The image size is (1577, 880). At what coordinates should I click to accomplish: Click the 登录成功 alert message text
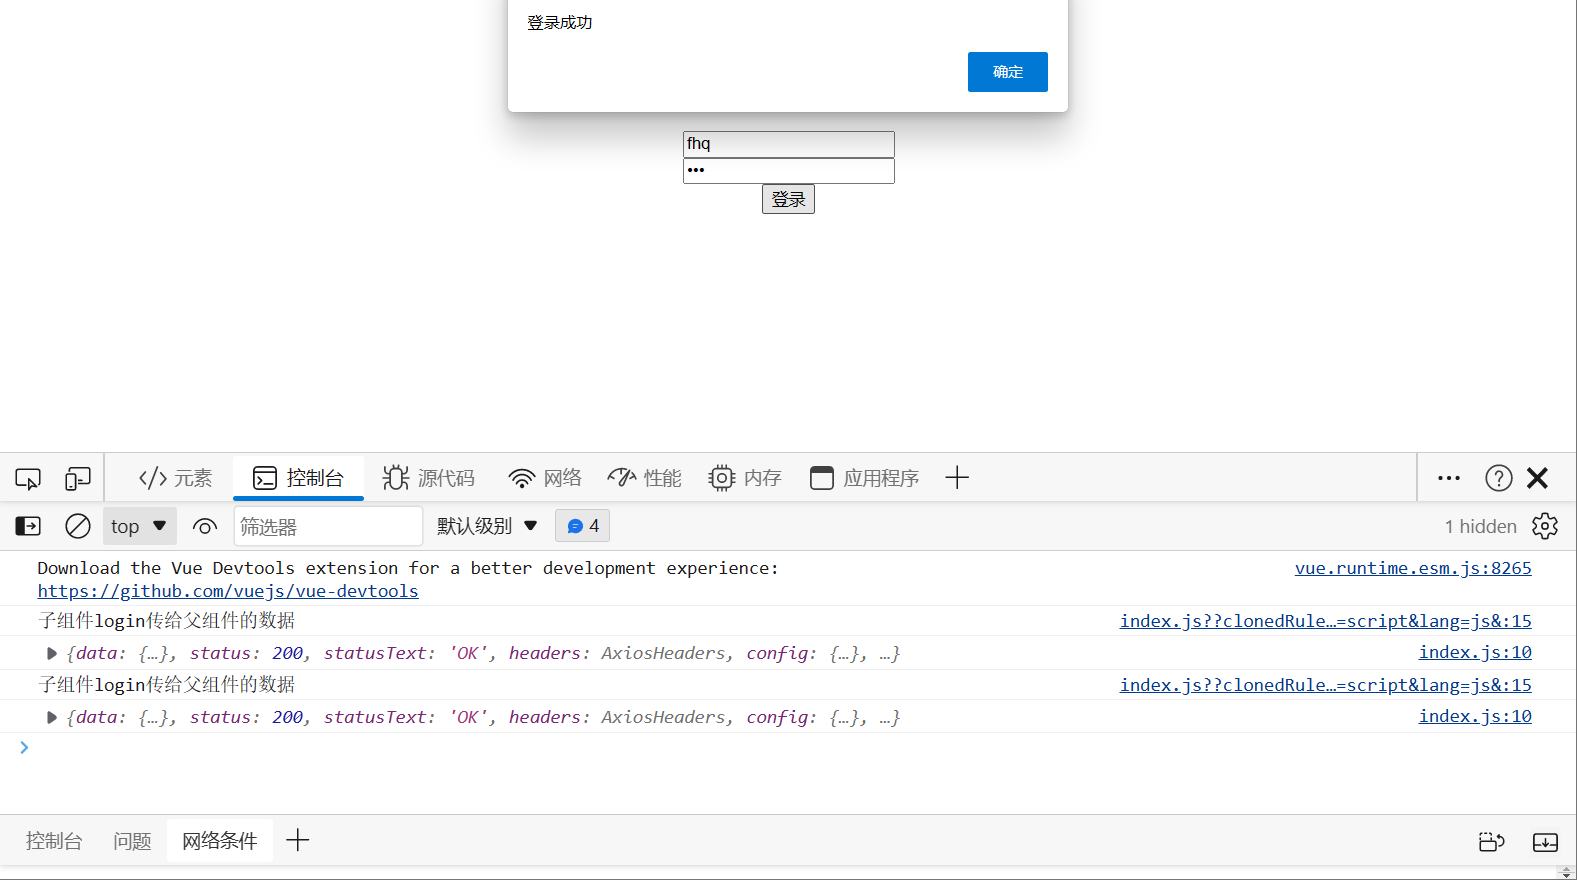coord(560,23)
